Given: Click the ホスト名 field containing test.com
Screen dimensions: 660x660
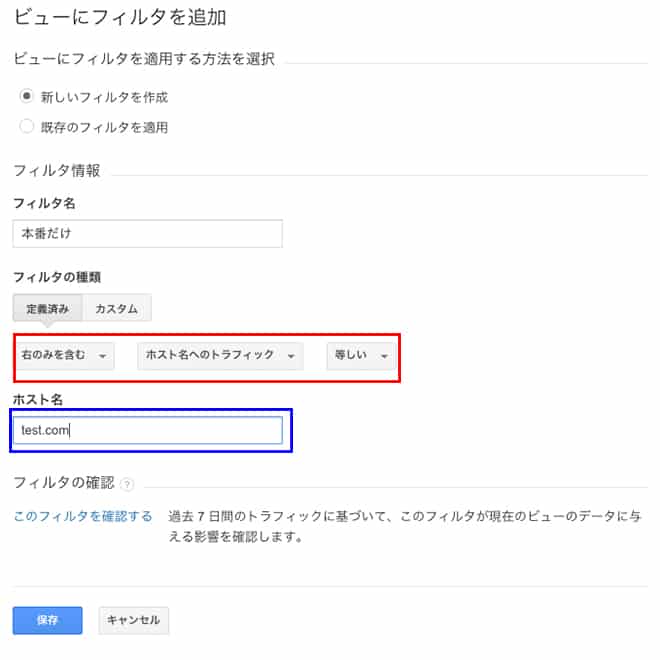Looking at the screenshot, I should 147,430.
